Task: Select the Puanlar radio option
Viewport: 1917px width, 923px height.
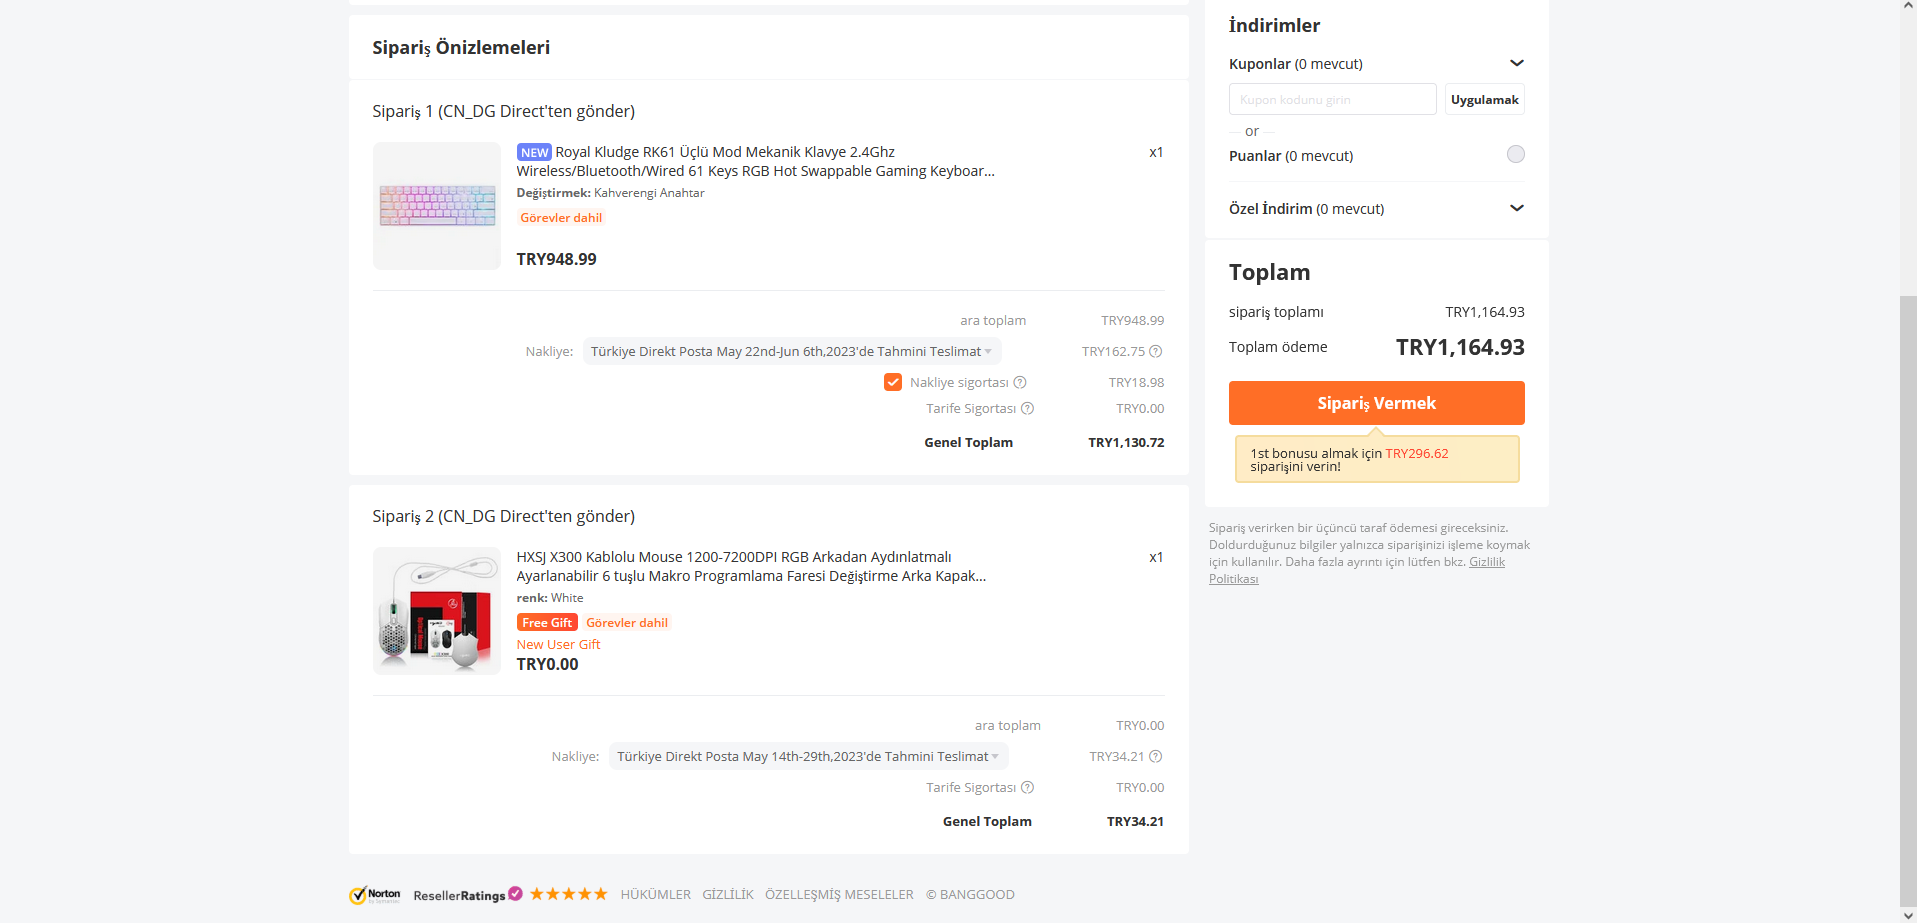Action: coord(1516,154)
